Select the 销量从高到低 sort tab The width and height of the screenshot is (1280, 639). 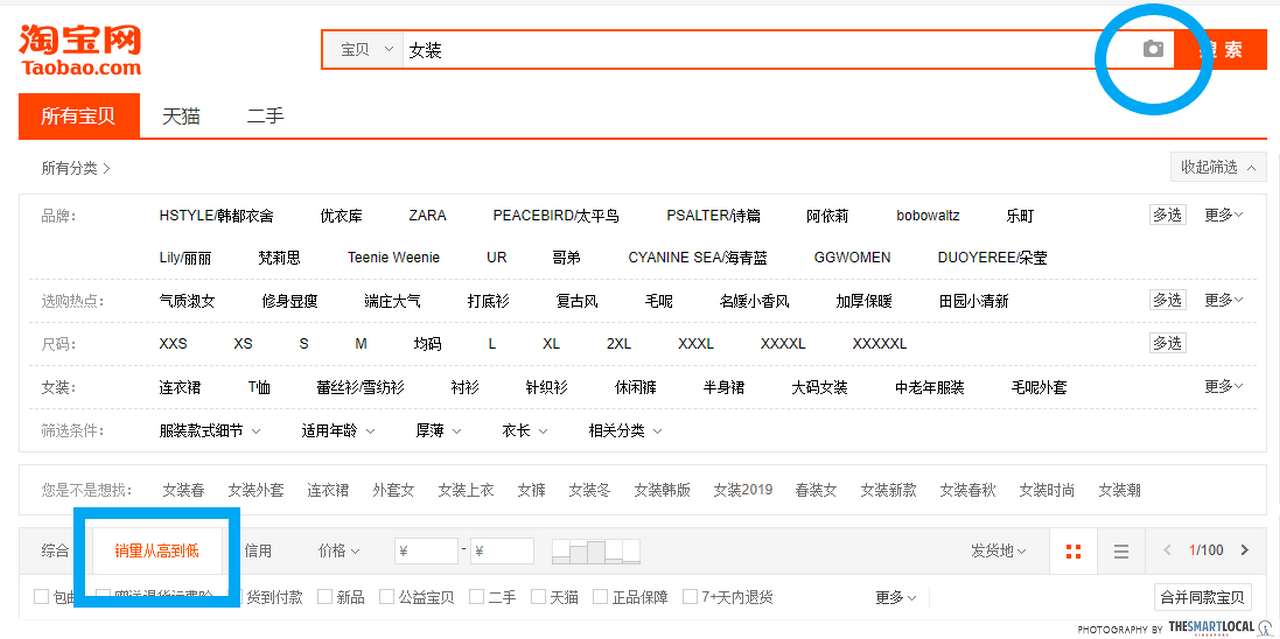point(157,551)
